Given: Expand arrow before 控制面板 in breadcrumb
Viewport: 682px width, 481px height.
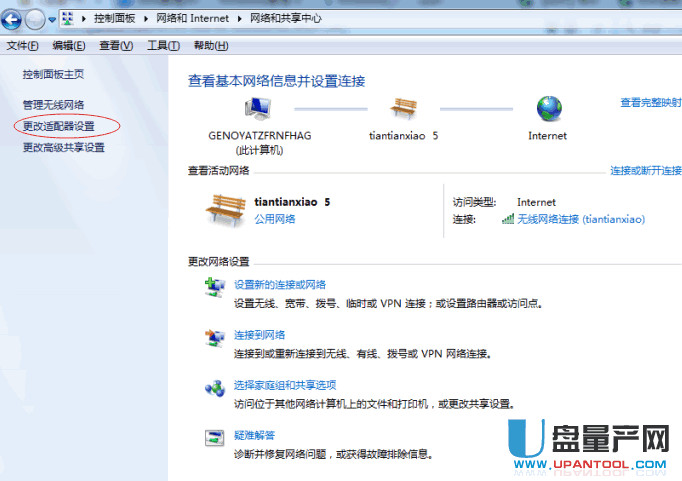Looking at the screenshot, I should [84, 19].
